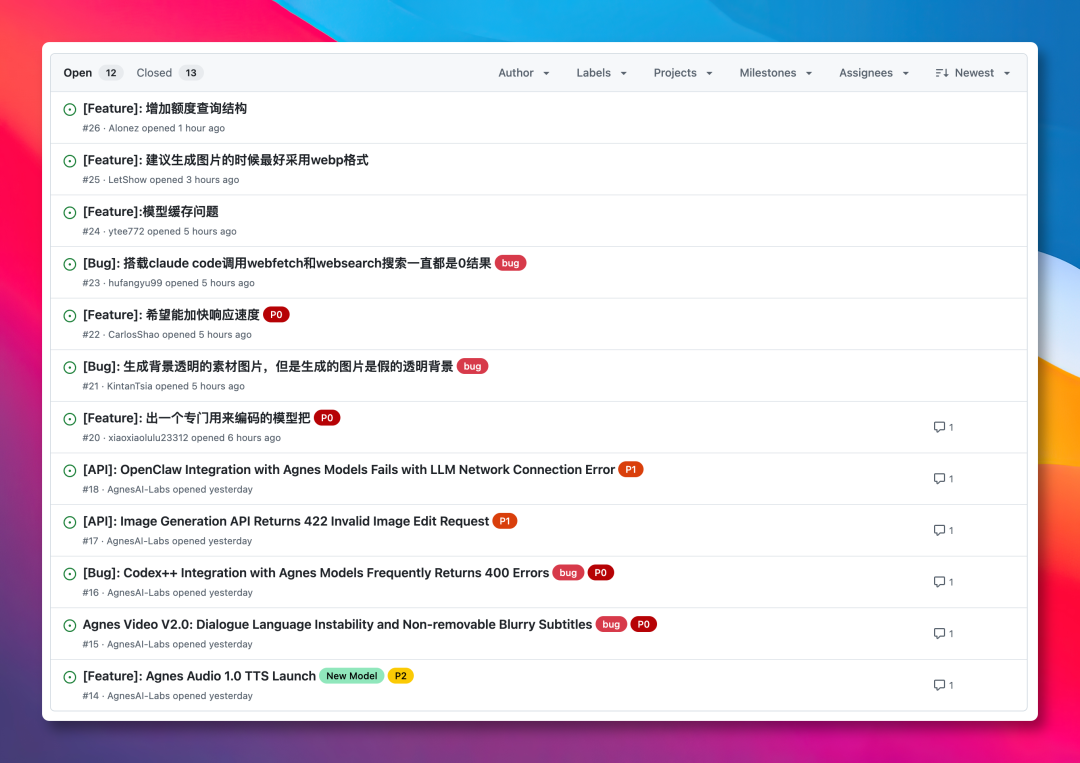Click bug label on Agnes Video issue
The image size is (1080, 763).
pos(611,625)
